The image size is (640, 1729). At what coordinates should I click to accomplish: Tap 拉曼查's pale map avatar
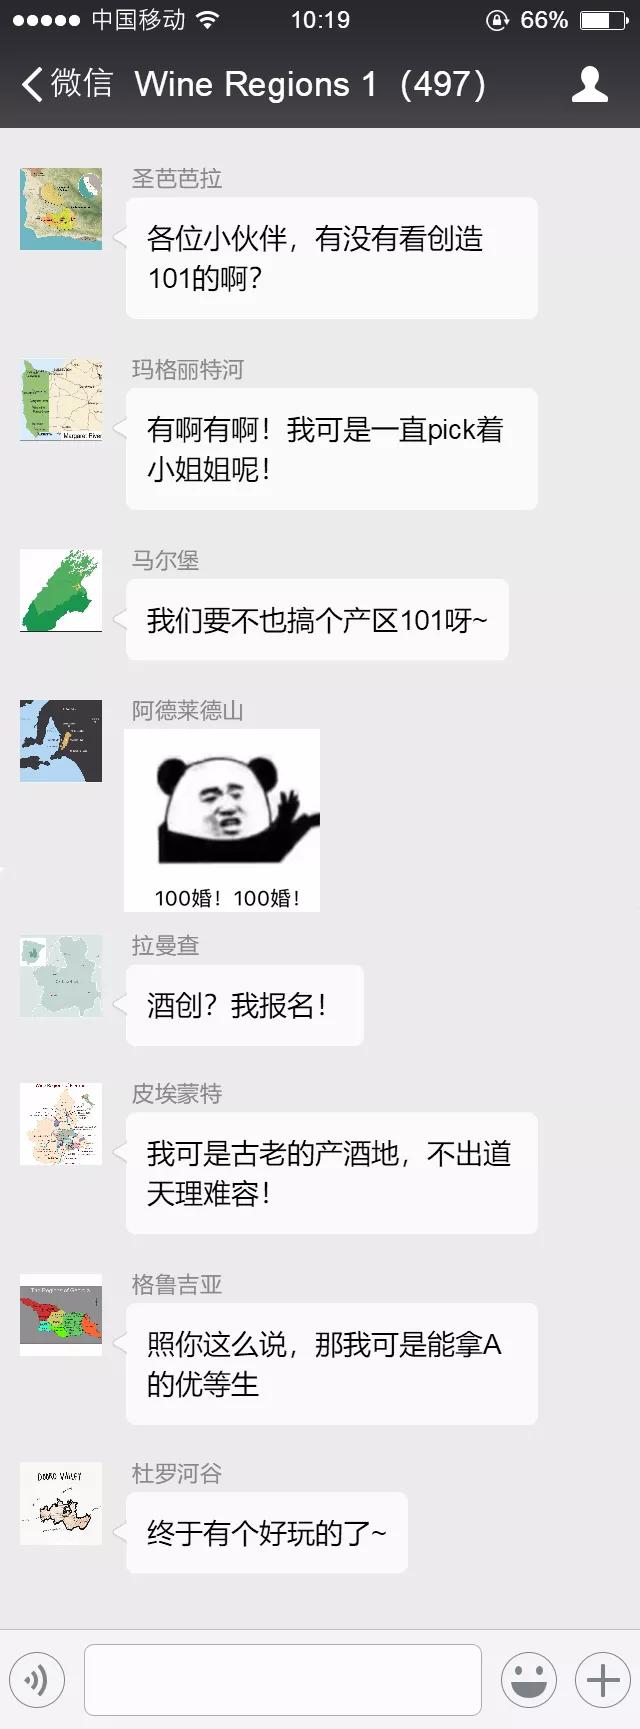click(x=61, y=976)
